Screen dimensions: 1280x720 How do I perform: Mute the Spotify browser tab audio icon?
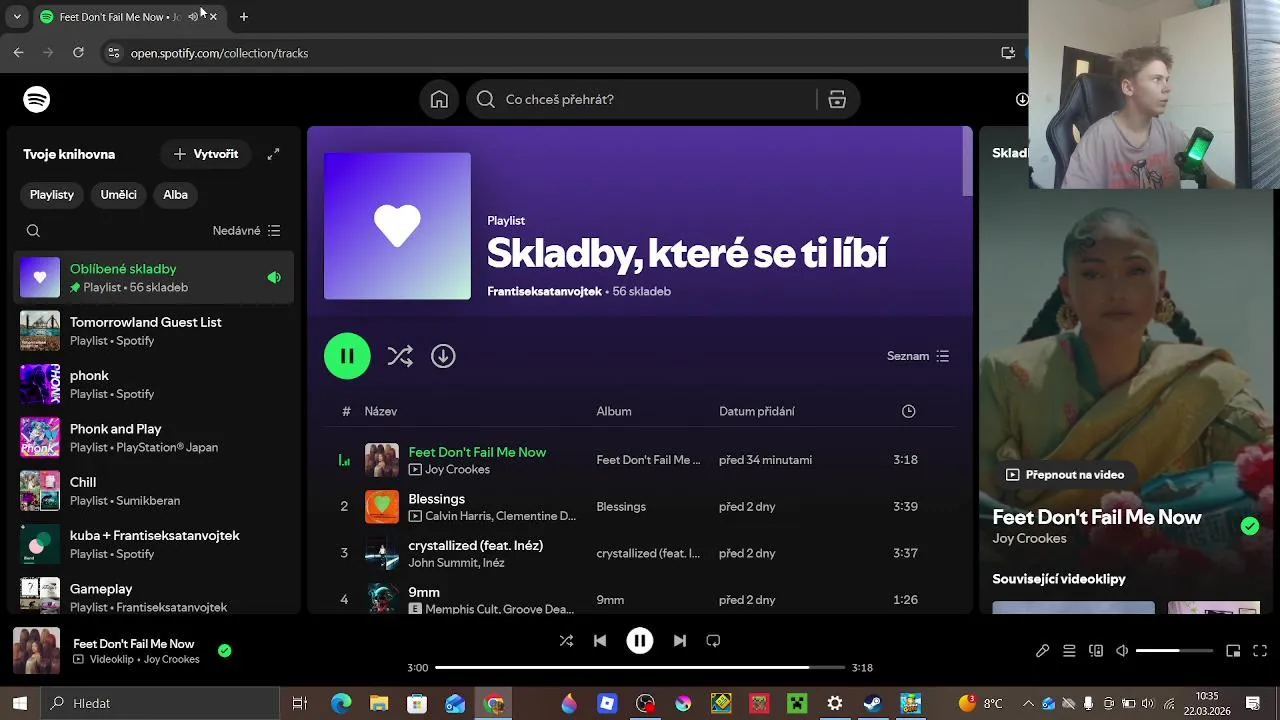[x=193, y=17]
